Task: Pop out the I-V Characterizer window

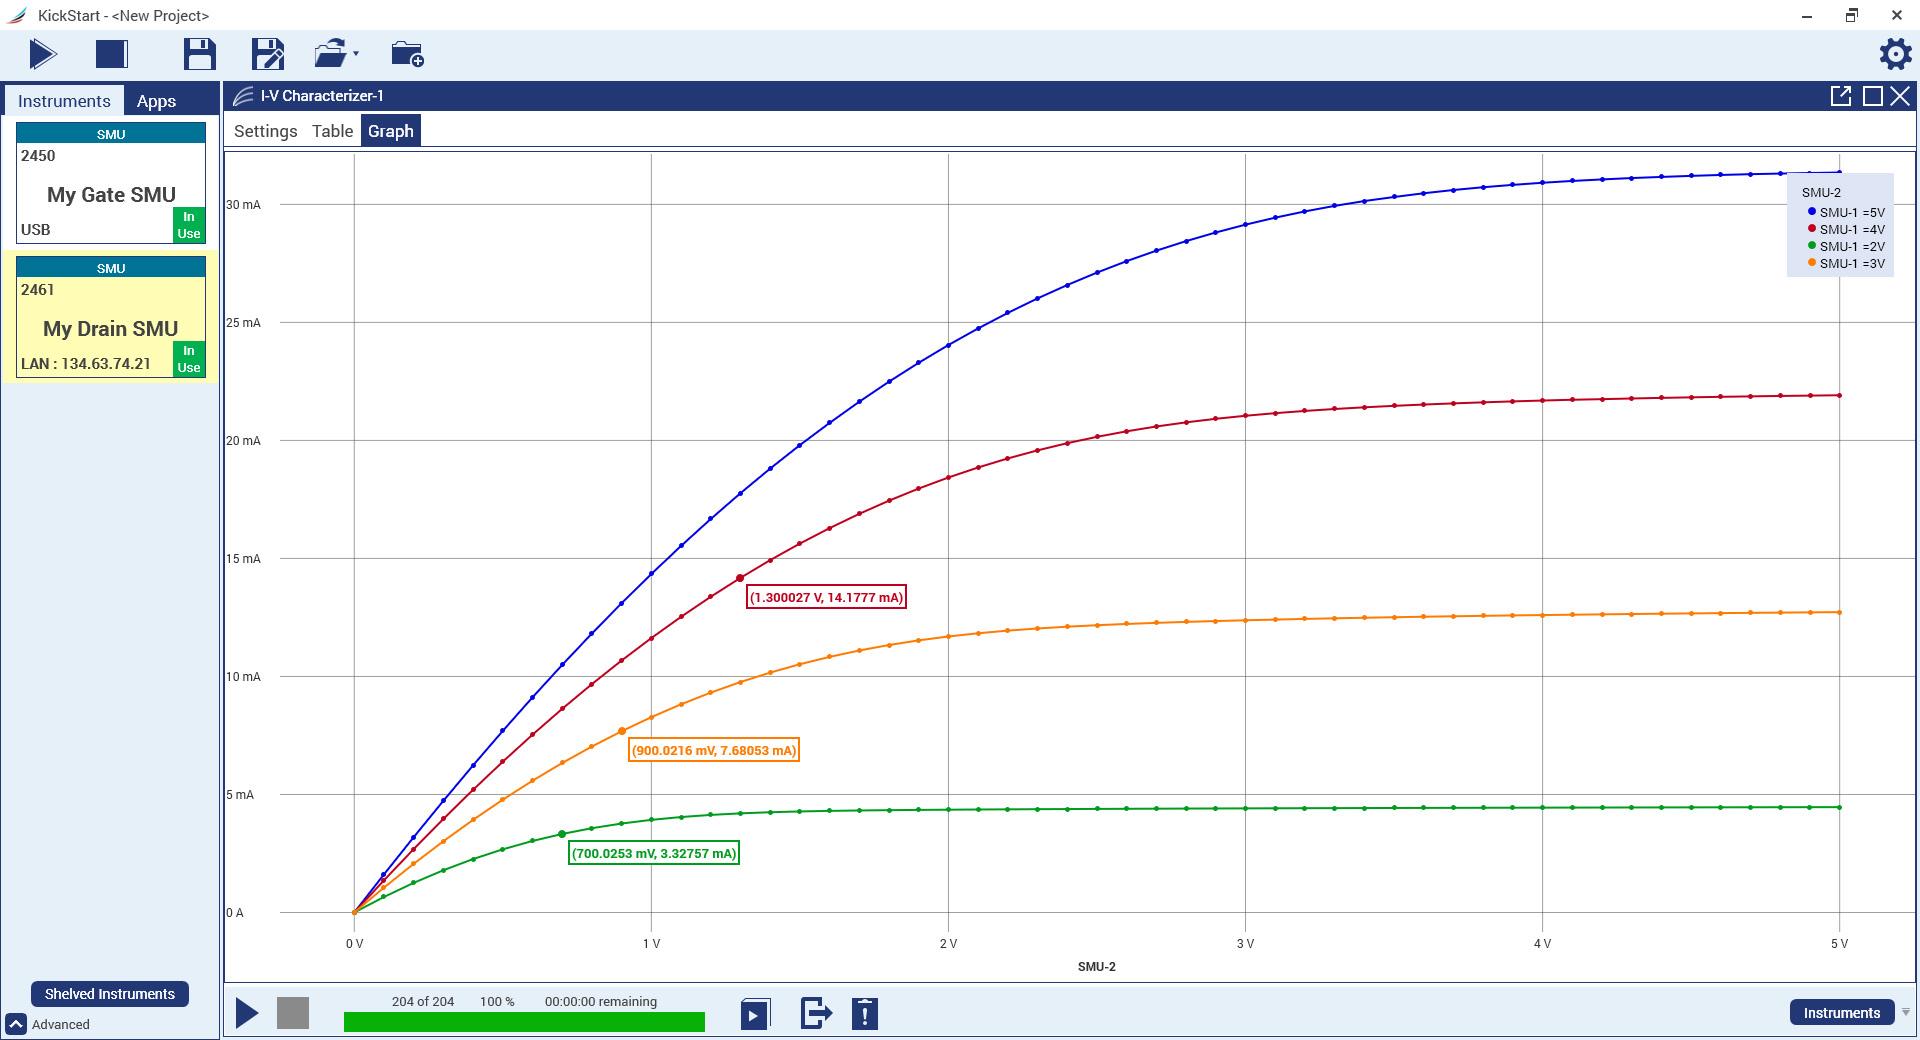Action: click(x=1841, y=96)
